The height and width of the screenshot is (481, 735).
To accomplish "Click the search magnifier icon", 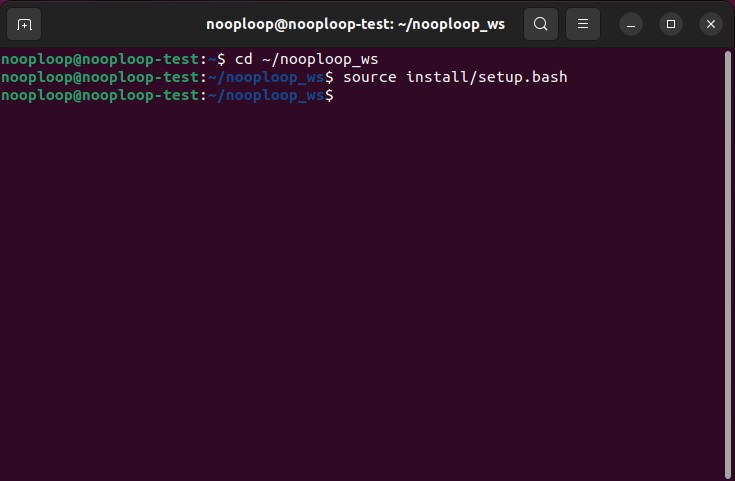I will click(x=541, y=24).
